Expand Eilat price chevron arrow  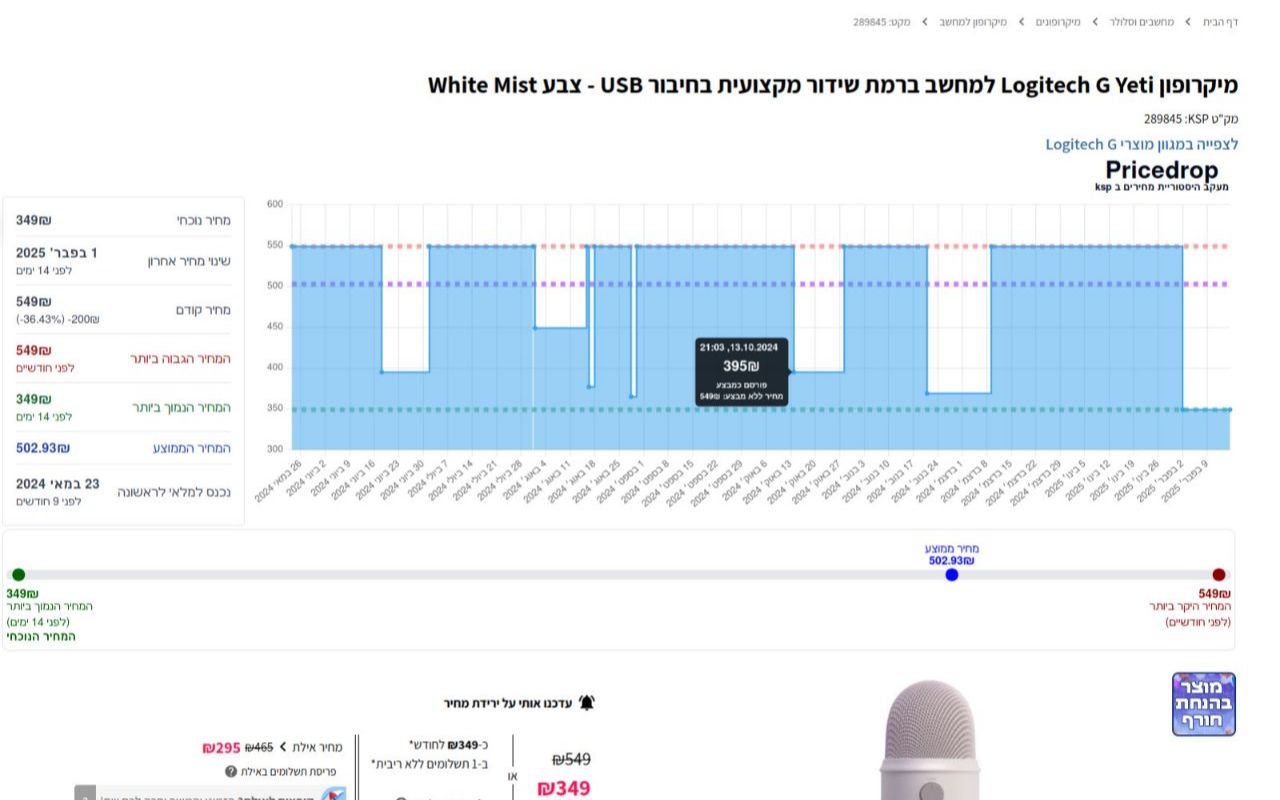pos(283,747)
